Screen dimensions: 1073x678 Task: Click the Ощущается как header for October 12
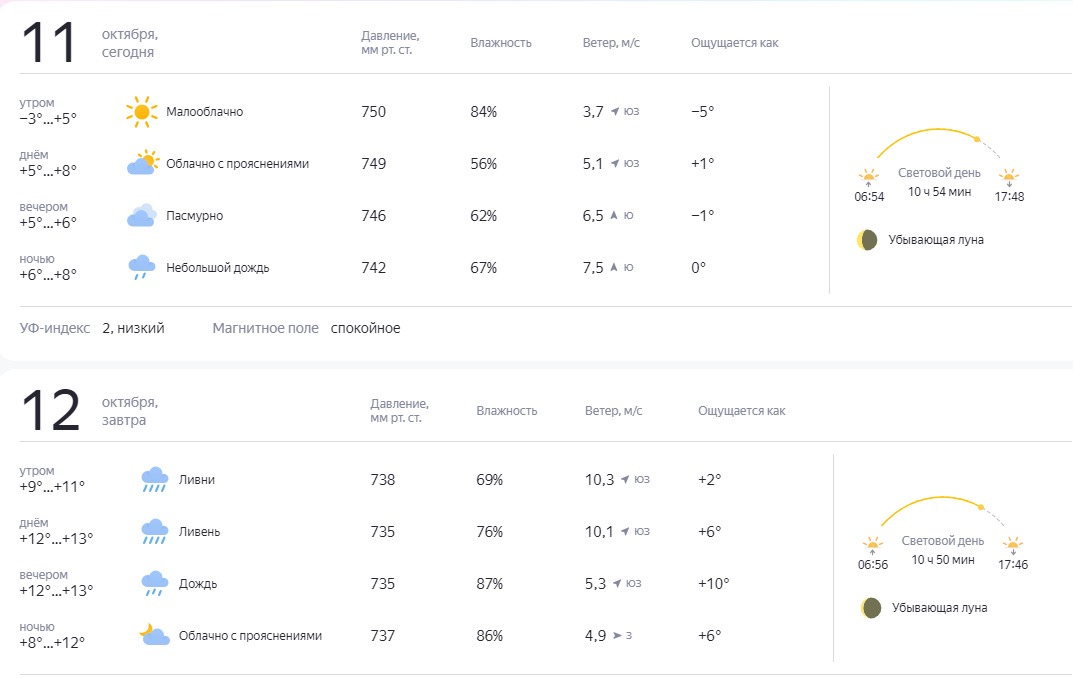[742, 410]
